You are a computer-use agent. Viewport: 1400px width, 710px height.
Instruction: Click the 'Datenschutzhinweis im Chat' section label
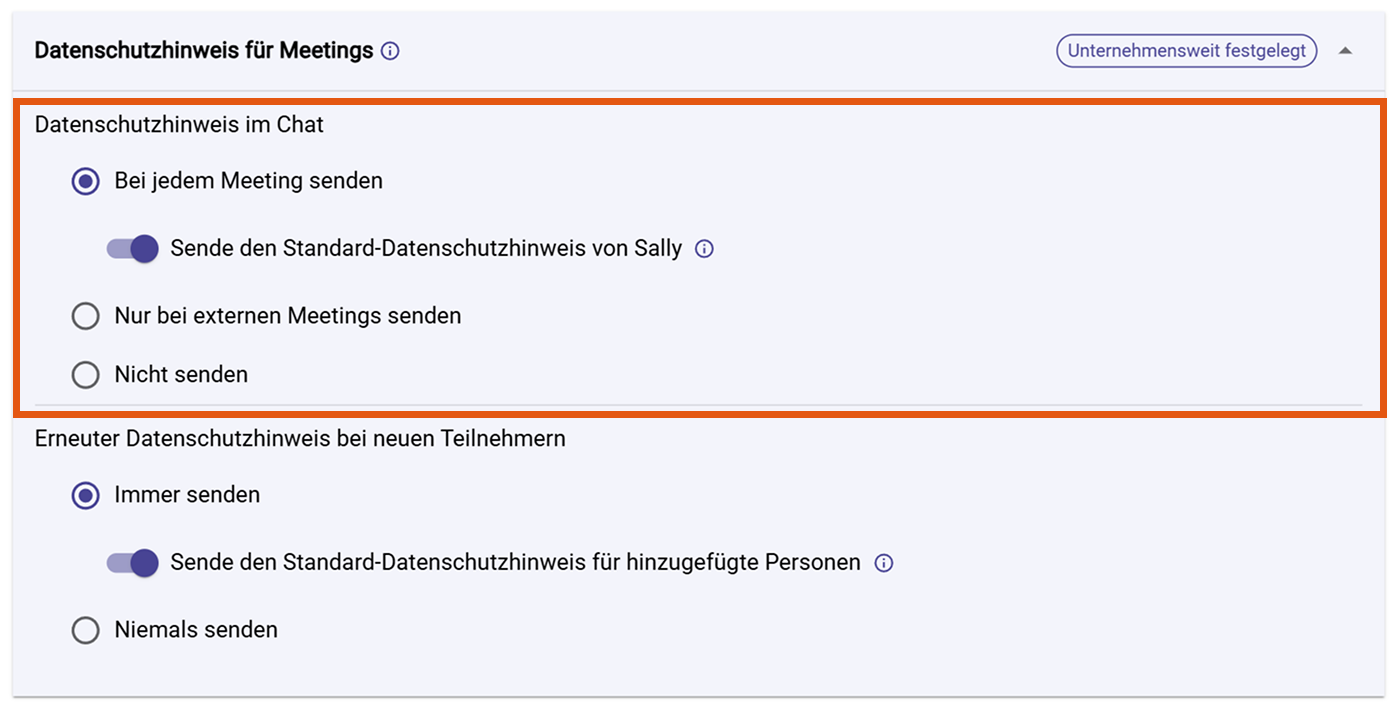pos(179,125)
